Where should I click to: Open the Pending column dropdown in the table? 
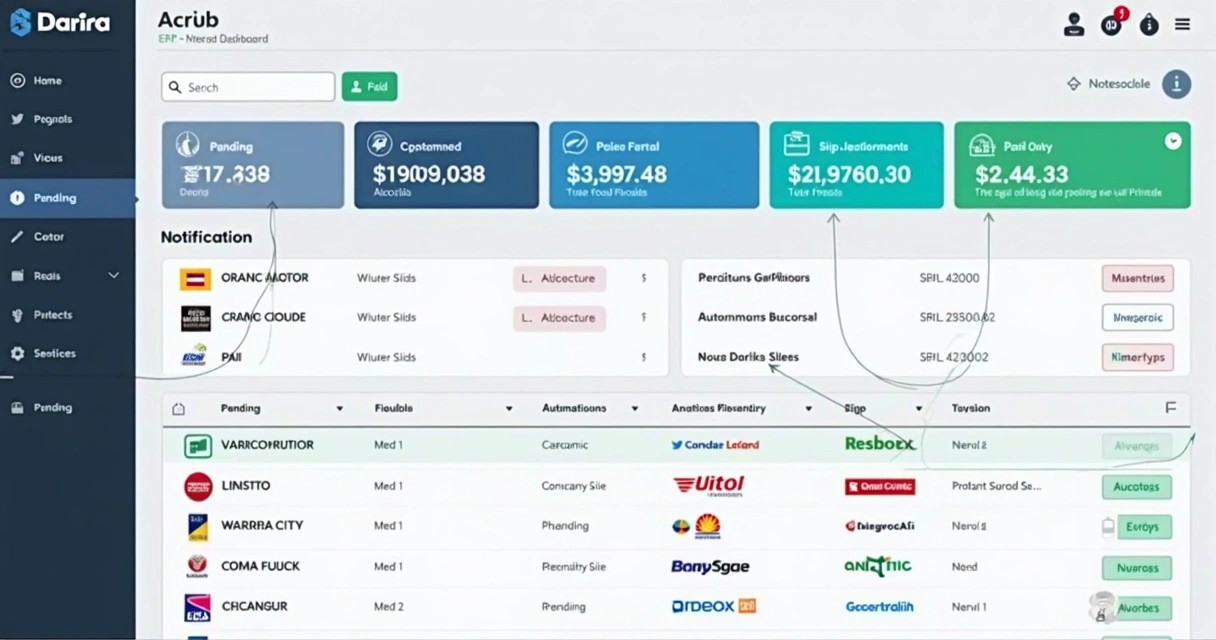[339, 408]
